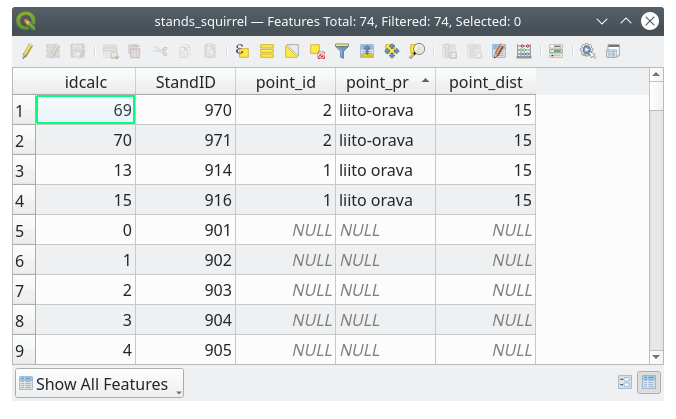Toggle editing mode with the pencil icon
676x419 pixels.
[x=26, y=51]
